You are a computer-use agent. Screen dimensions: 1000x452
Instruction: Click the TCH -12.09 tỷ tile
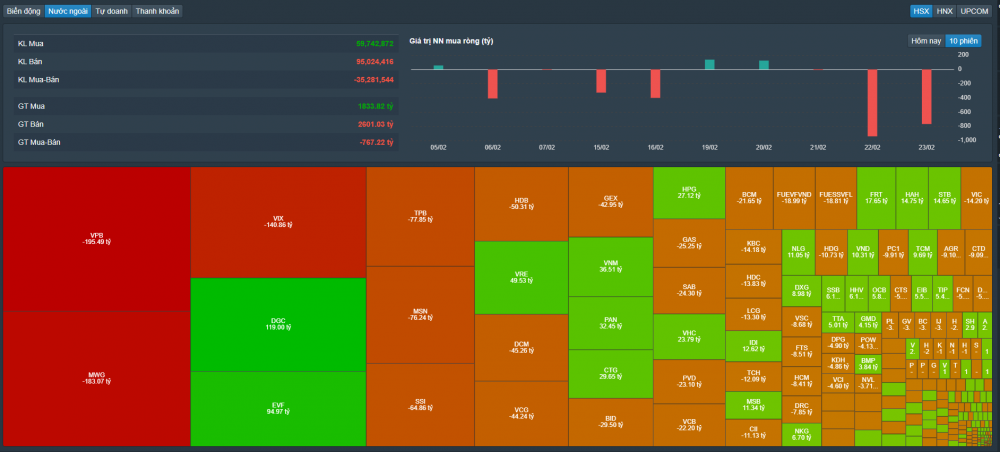[753, 377]
